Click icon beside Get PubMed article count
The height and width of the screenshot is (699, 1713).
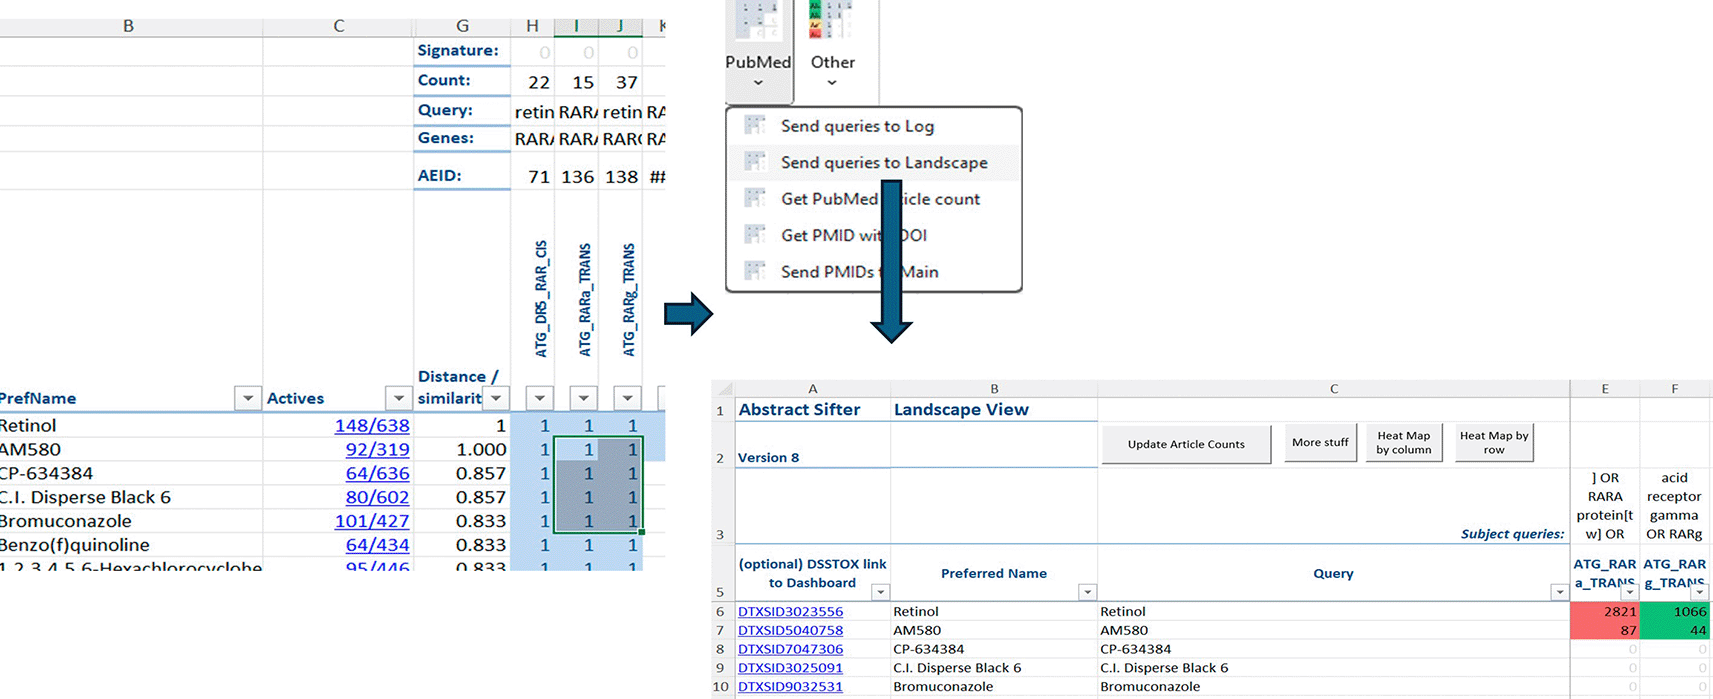coord(755,198)
